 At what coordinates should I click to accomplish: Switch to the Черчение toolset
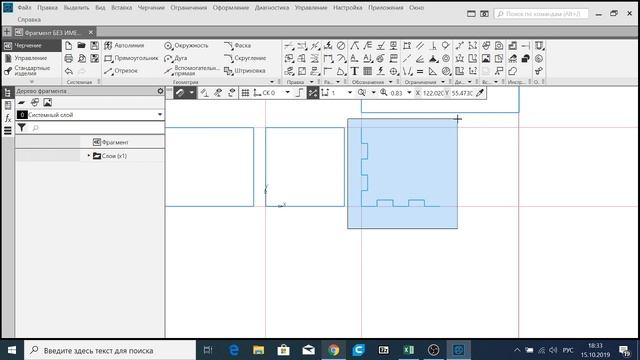[x=31, y=46]
